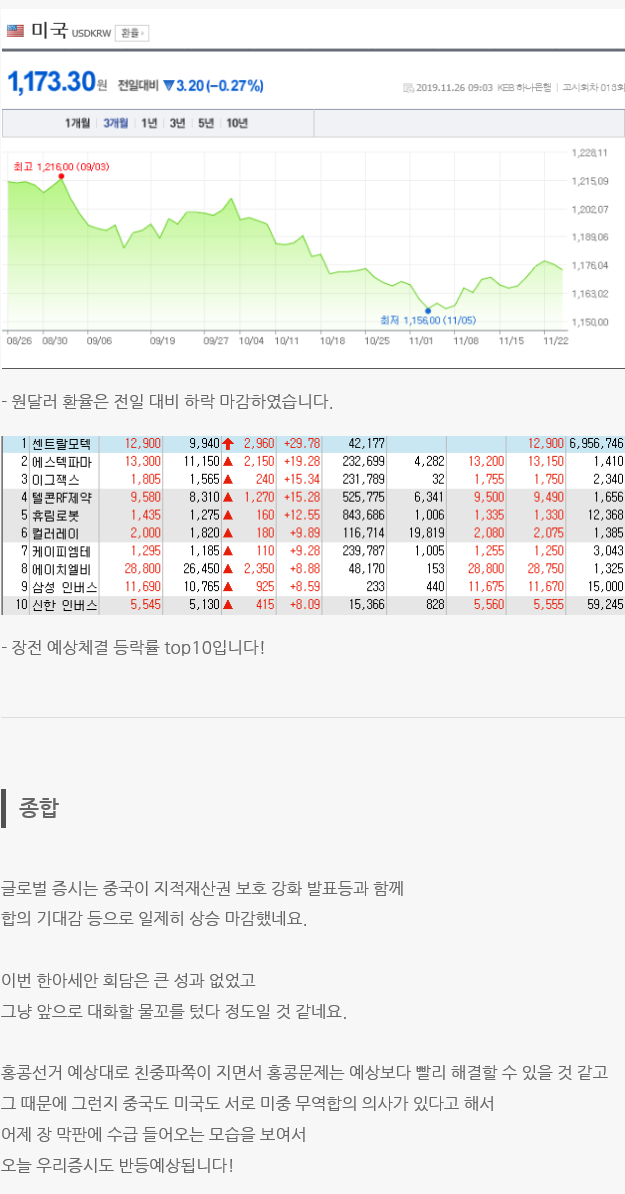Select the 1년 chart period tab
This screenshot has height=1194, width=625.
tap(149, 123)
